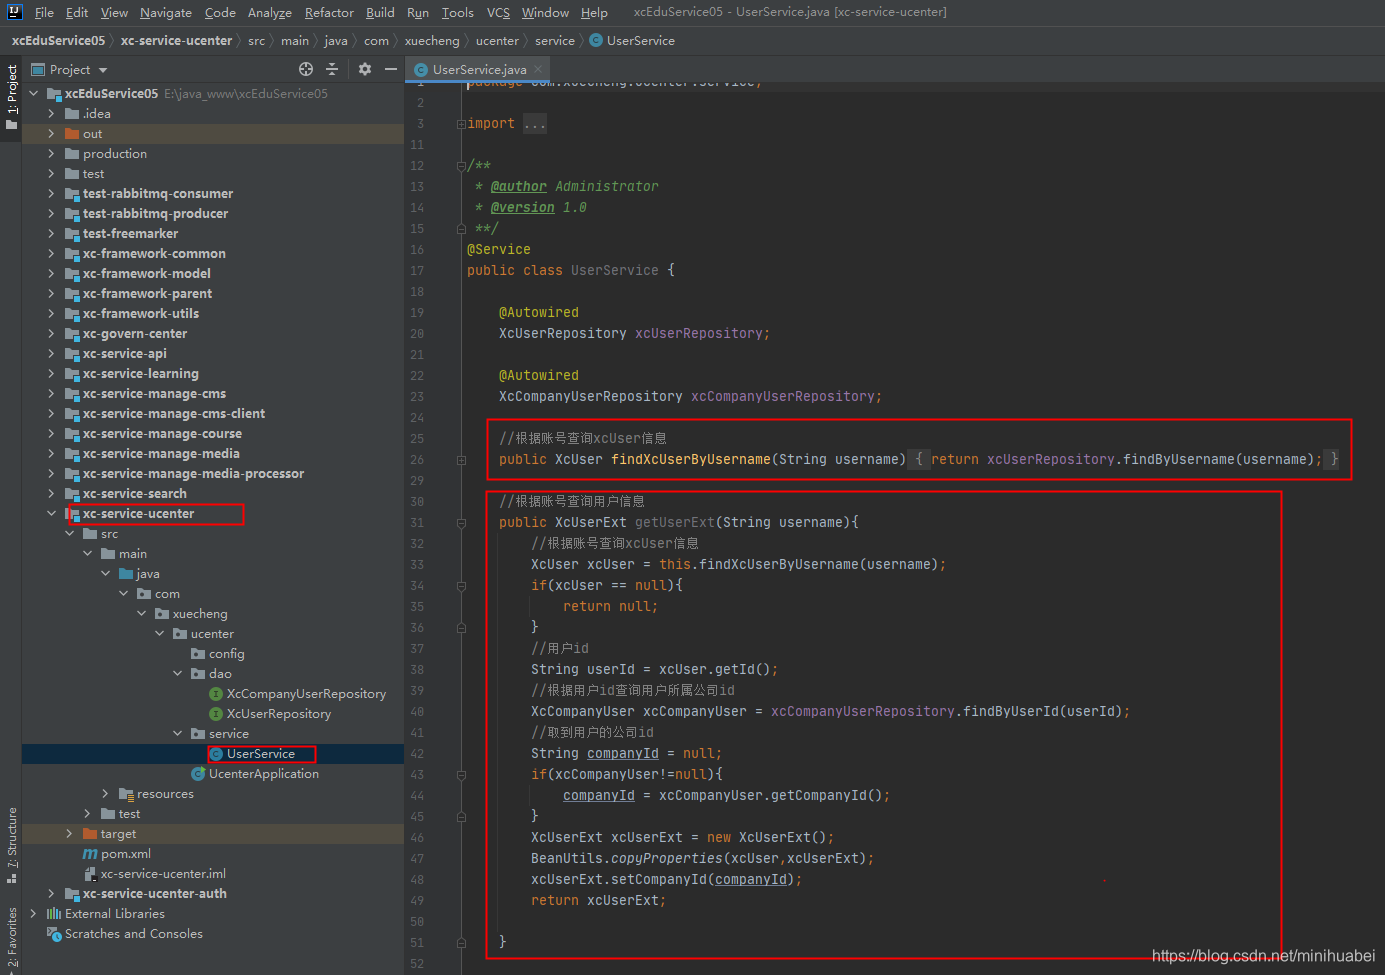Expand the xc-service-search module
Screen dimensions: 1385x975
click(x=52, y=493)
